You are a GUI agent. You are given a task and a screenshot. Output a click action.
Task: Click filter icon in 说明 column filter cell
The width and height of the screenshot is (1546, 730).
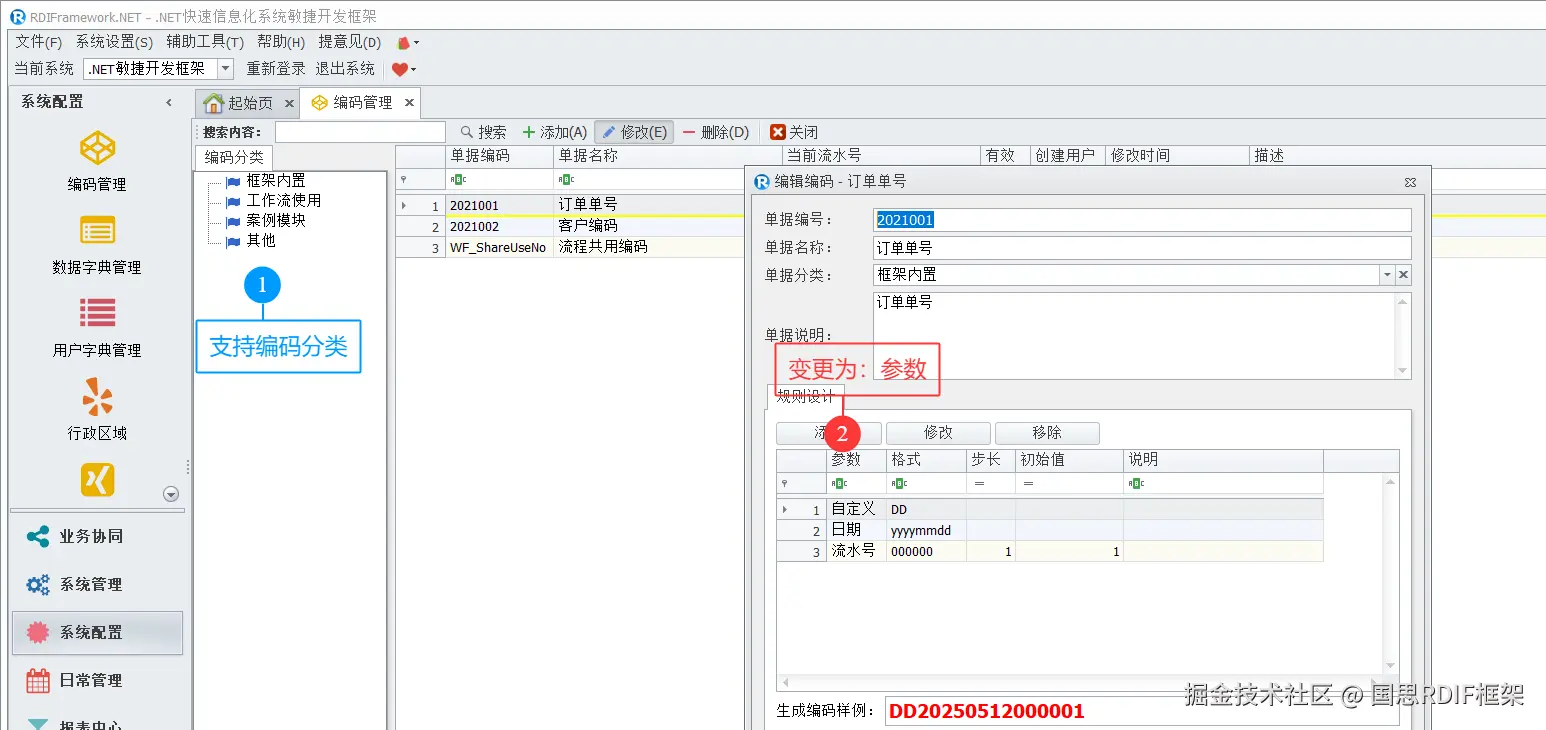tap(1136, 483)
